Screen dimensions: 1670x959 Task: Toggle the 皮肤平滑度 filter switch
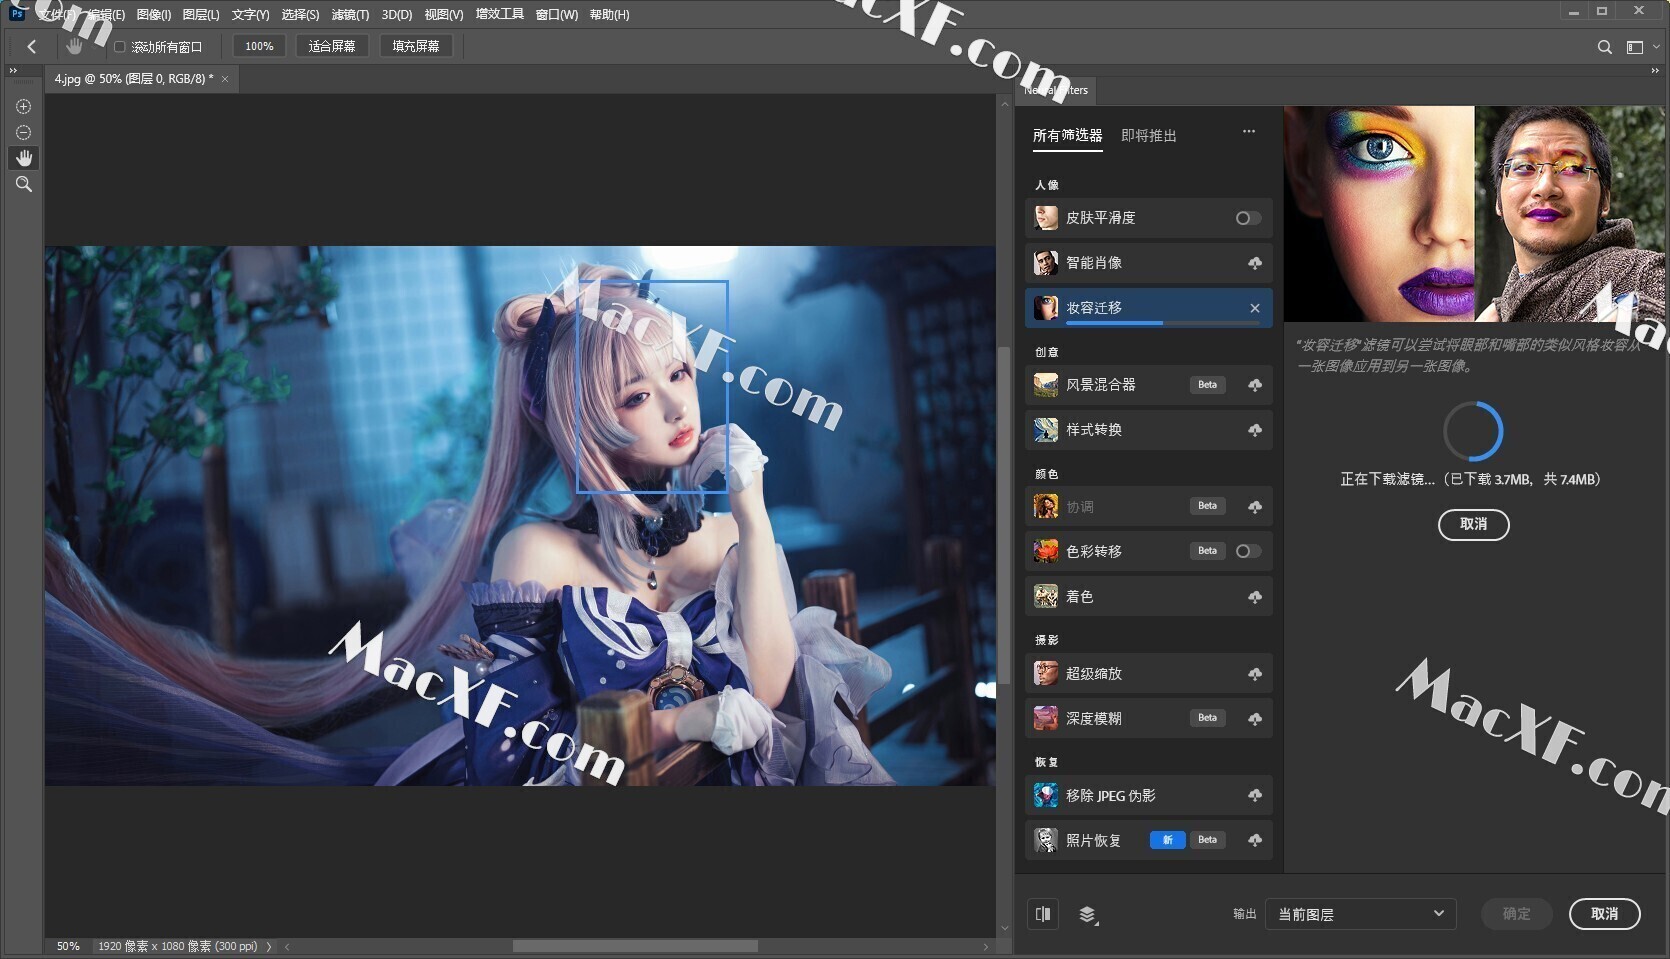1247,218
